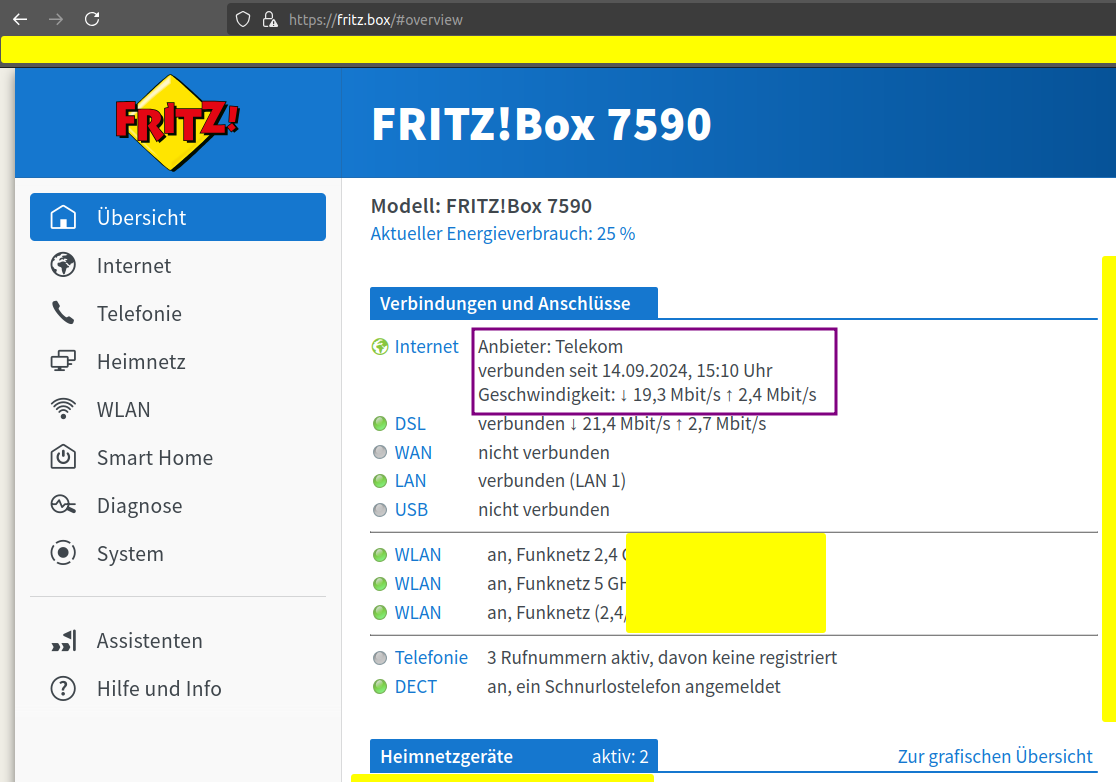The height and width of the screenshot is (782, 1116).
Task: Open the DSL link
Action: tap(410, 424)
